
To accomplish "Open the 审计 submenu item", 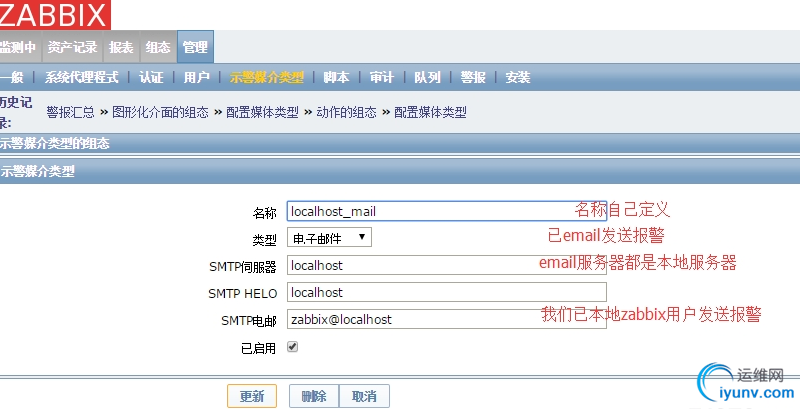I will click(x=382, y=78).
